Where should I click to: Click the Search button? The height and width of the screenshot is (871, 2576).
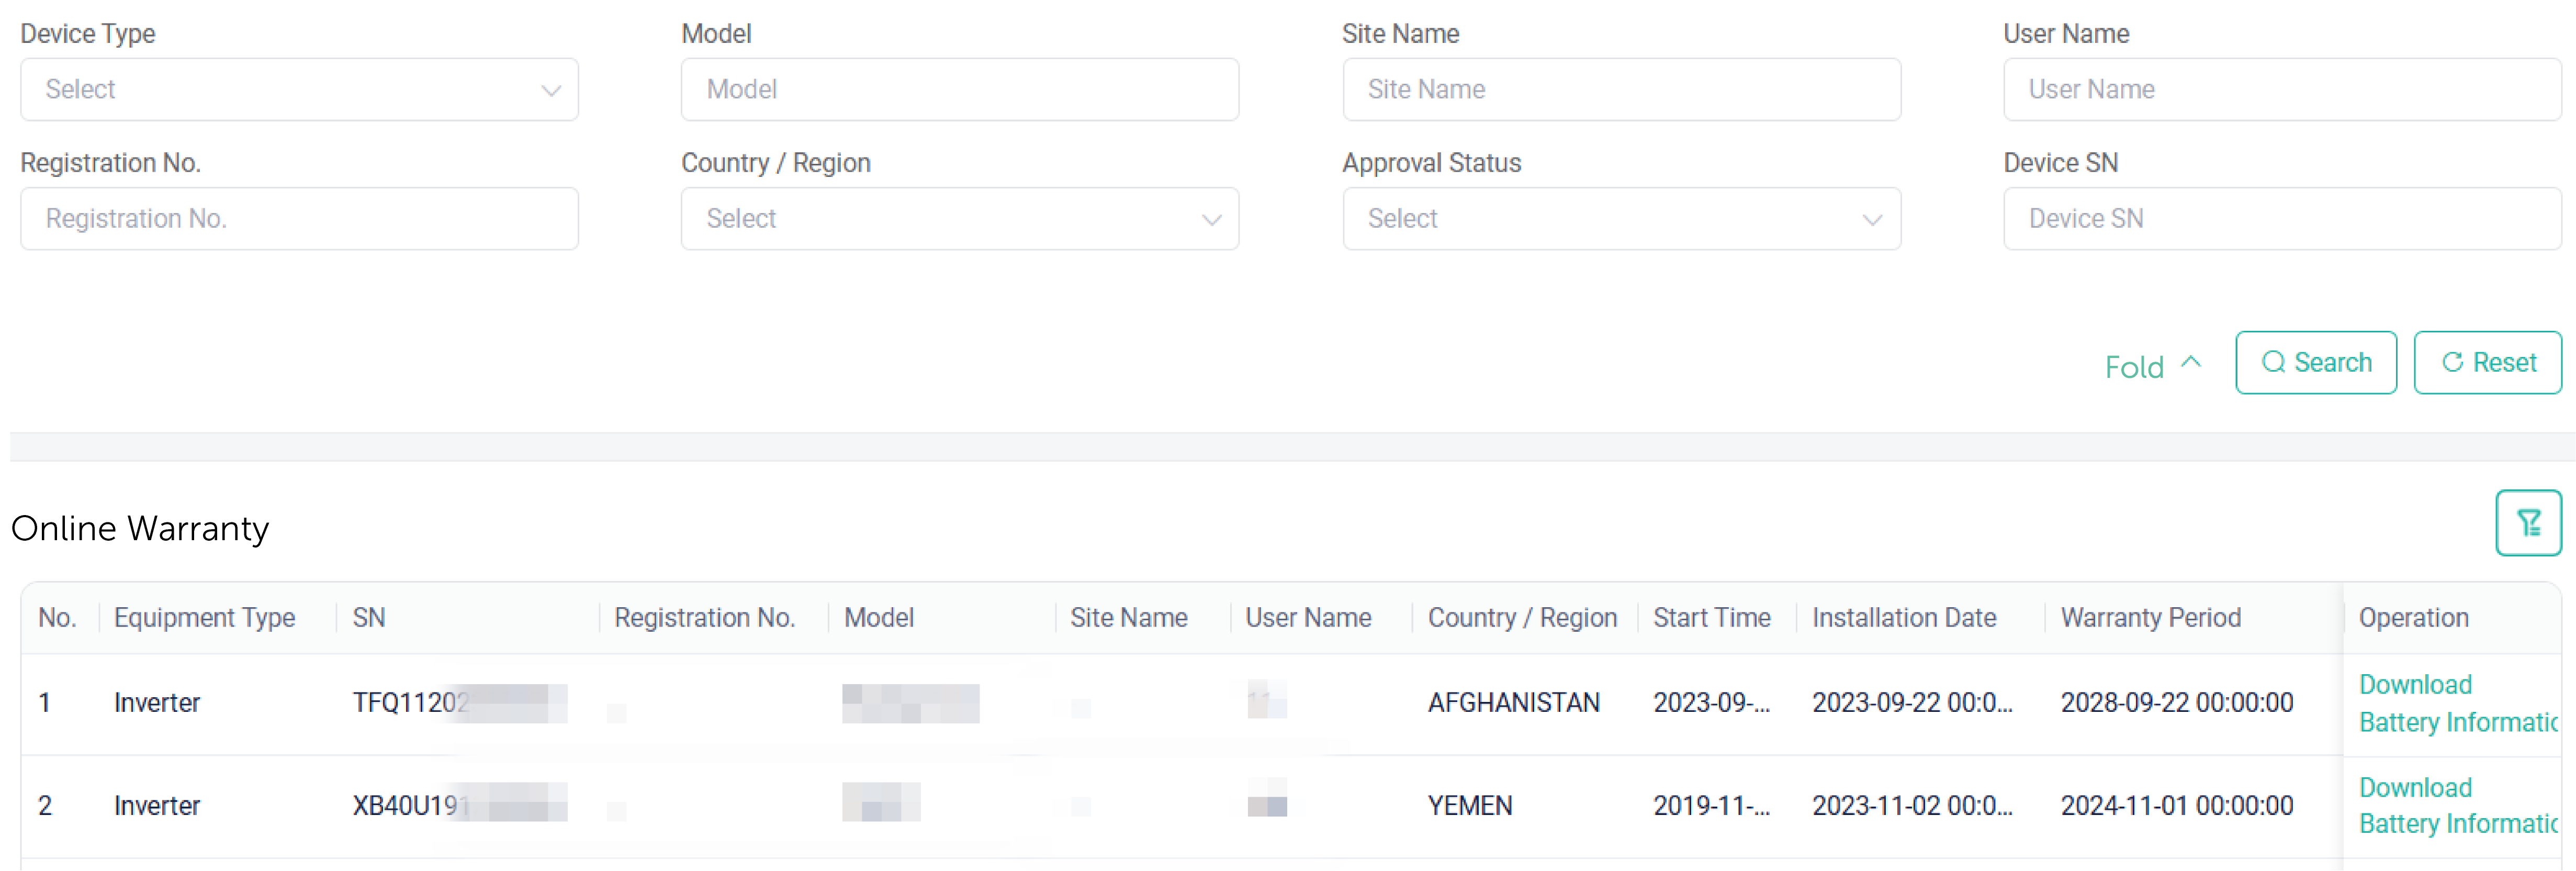coord(2316,362)
